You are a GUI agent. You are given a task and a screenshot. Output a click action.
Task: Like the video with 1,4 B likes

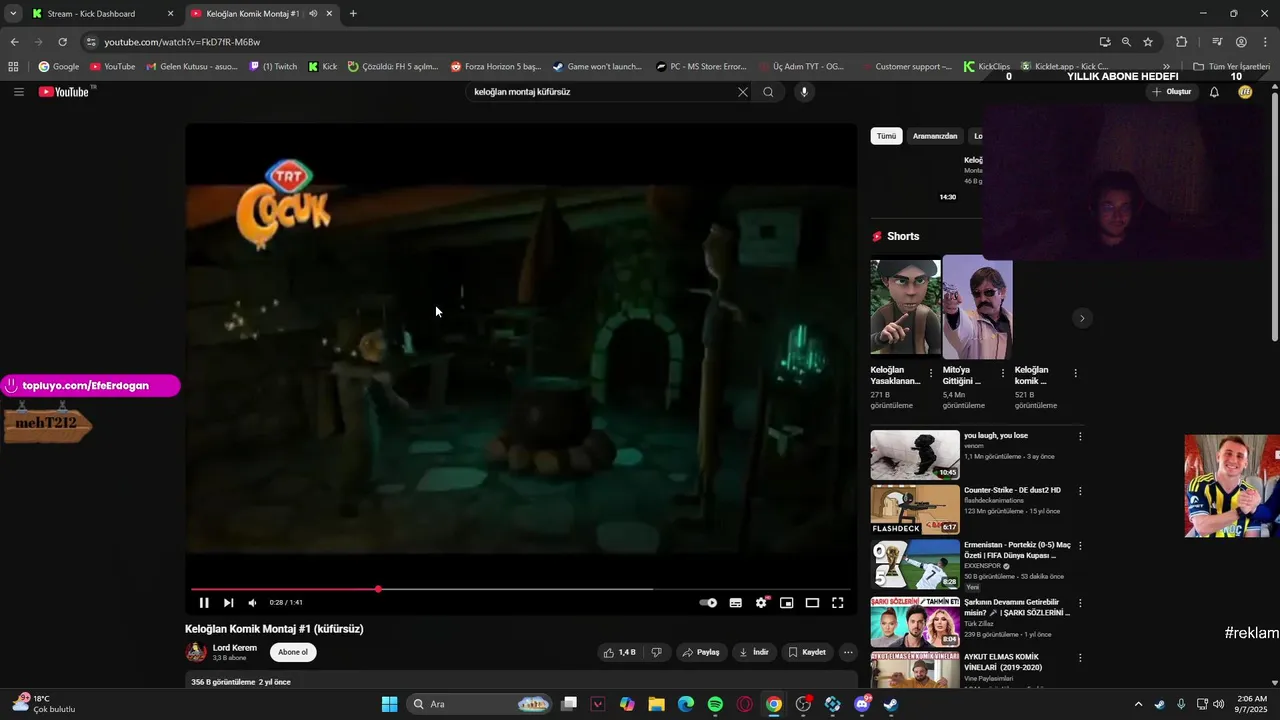[x=620, y=652]
